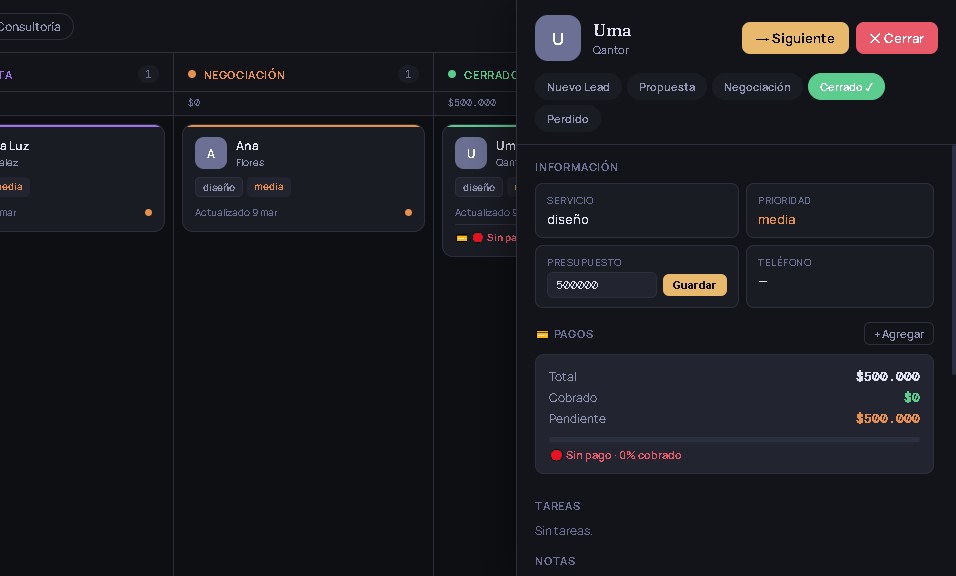Click the green dot in the Cerrado header
This screenshot has height=576, width=956.
(452, 74)
